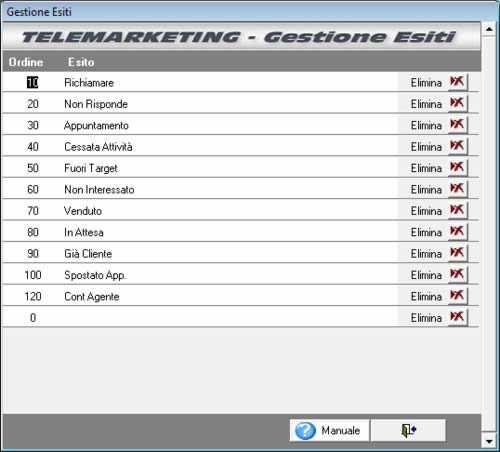The height and width of the screenshot is (452, 500).
Task: Click the Esito column header
Action: tap(81, 62)
